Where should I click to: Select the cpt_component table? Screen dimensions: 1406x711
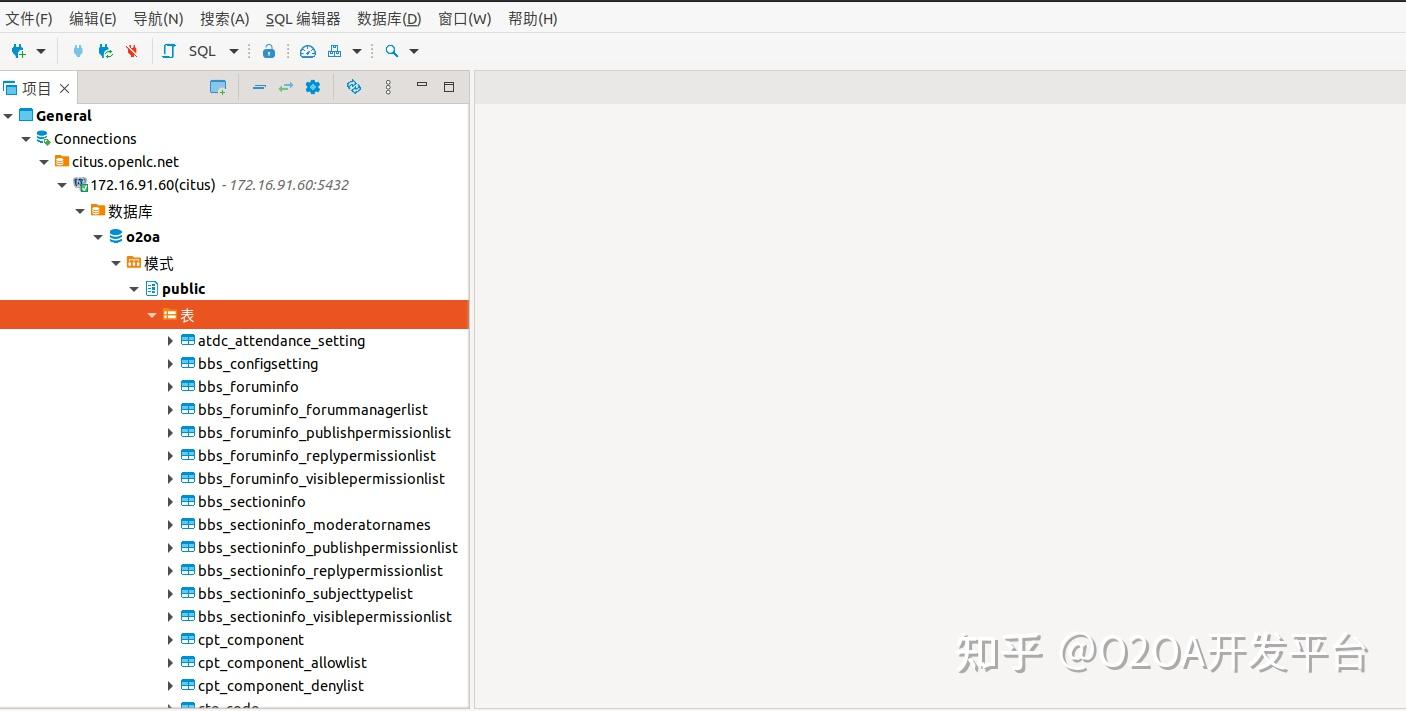click(250, 640)
